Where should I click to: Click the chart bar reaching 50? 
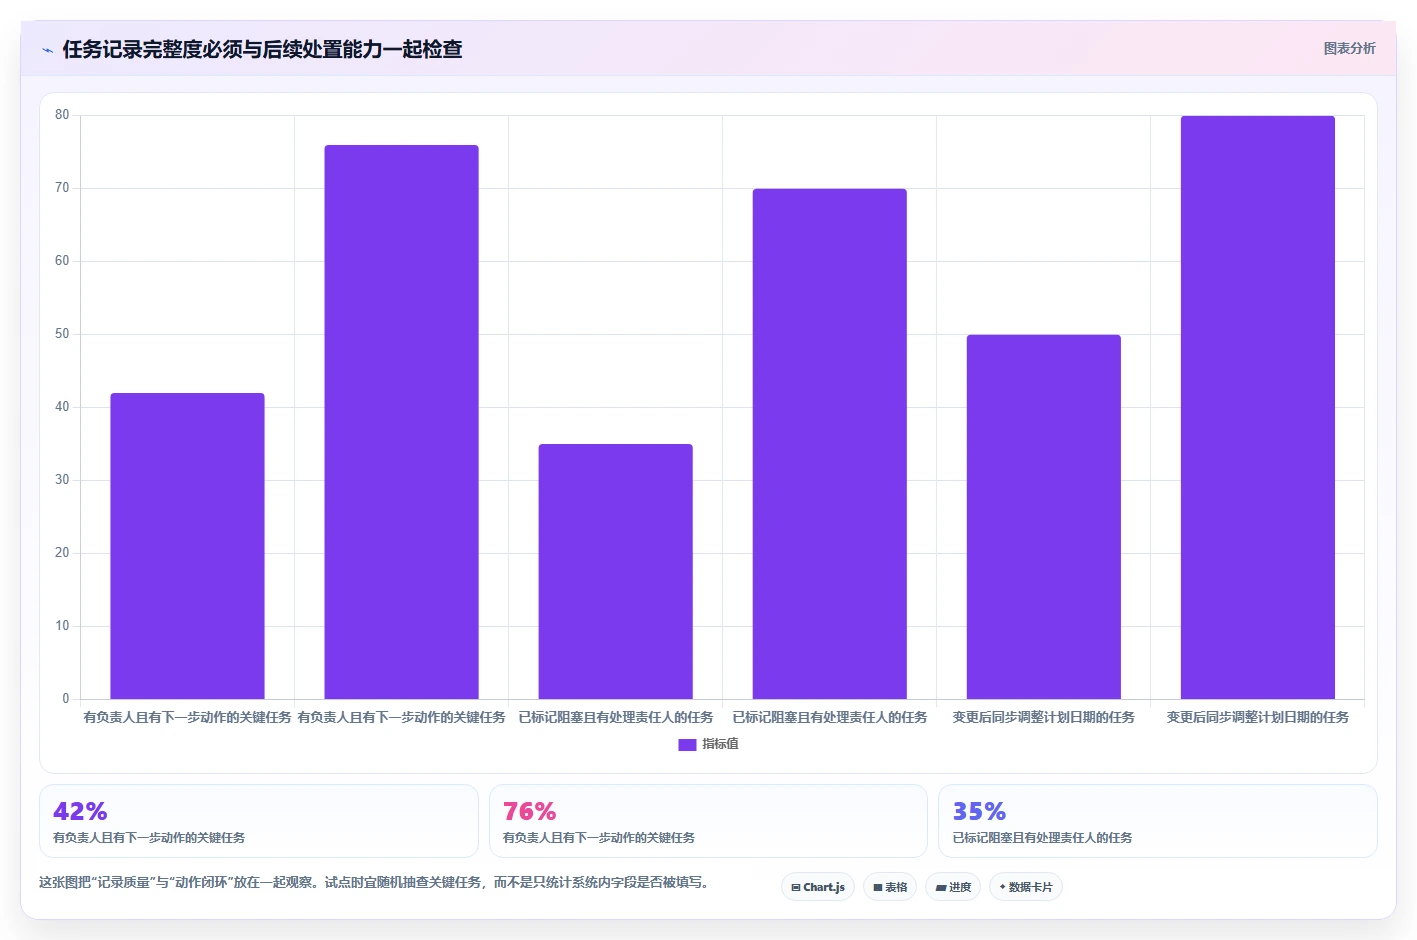[x=1043, y=517]
